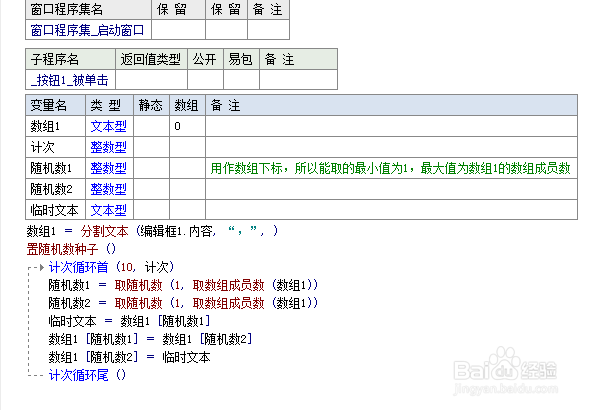592x410 pixels.
Task: Click the 计次 variable name cell
Action: click(56, 147)
